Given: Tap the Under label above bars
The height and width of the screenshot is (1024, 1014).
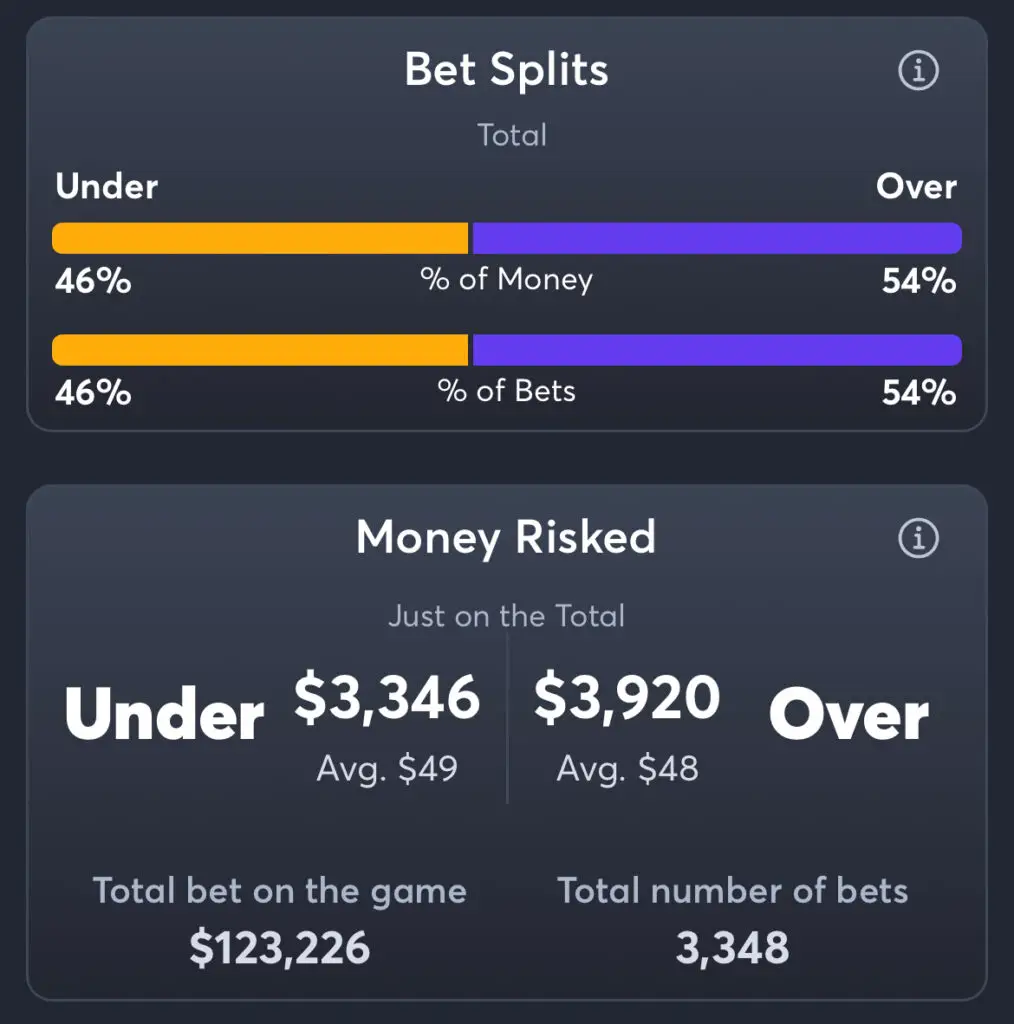Looking at the screenshot, I should (106, 186).
